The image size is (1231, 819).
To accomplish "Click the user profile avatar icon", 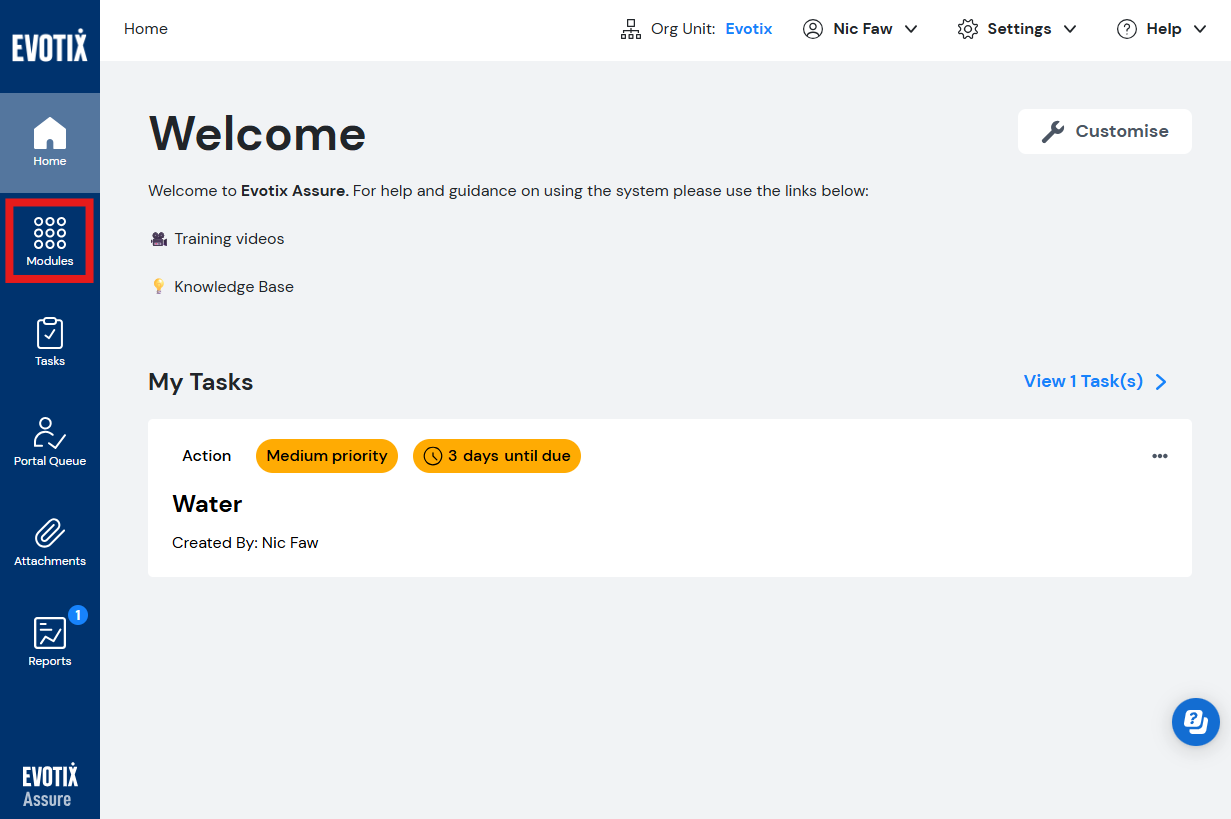I will tap(813, 29).
